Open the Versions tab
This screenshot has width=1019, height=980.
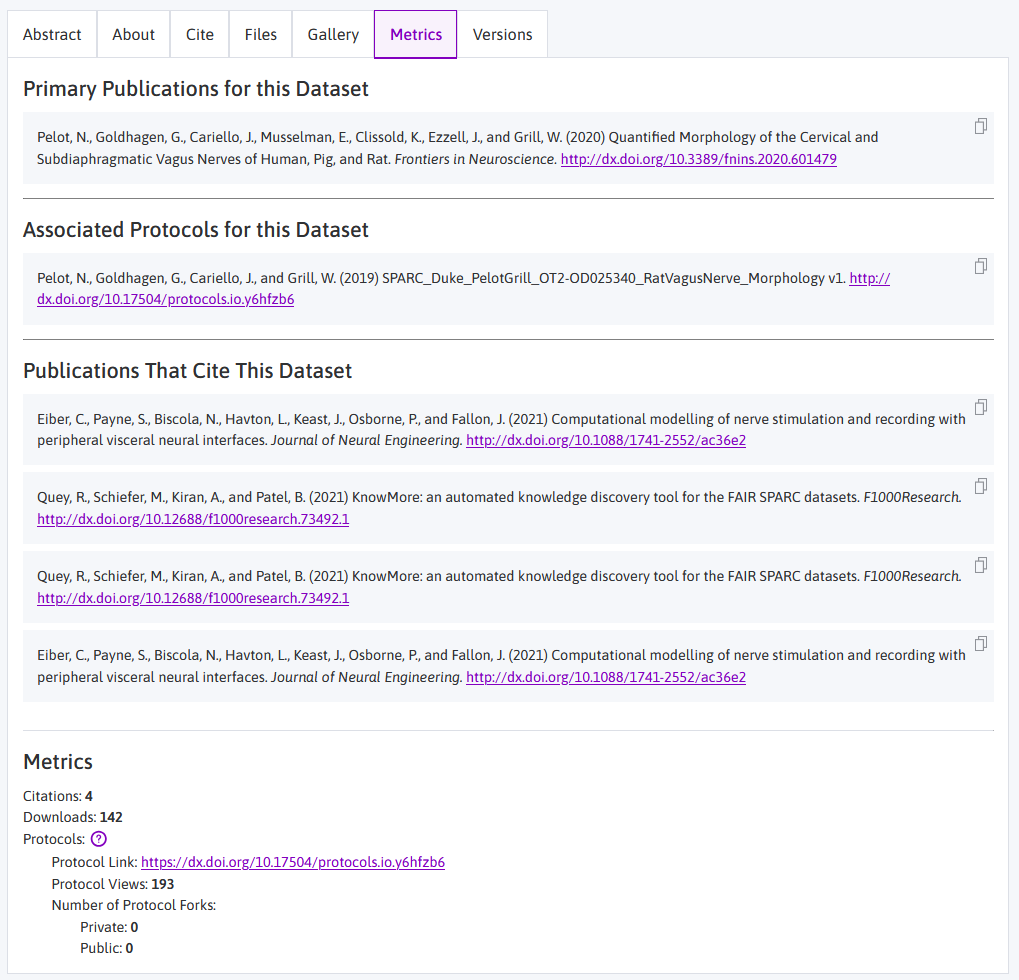[502, 34]
